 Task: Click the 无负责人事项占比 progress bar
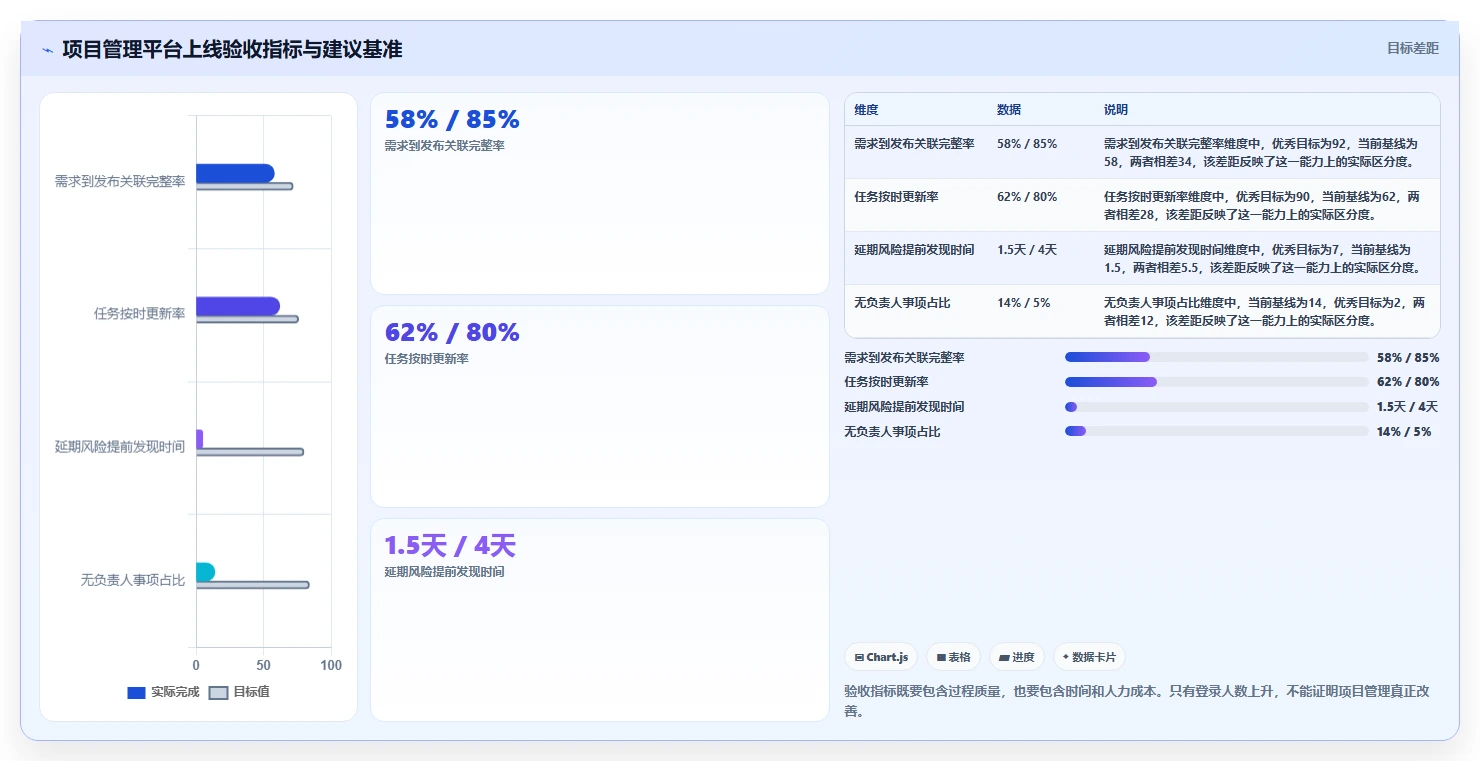(x=1216, y=431)
